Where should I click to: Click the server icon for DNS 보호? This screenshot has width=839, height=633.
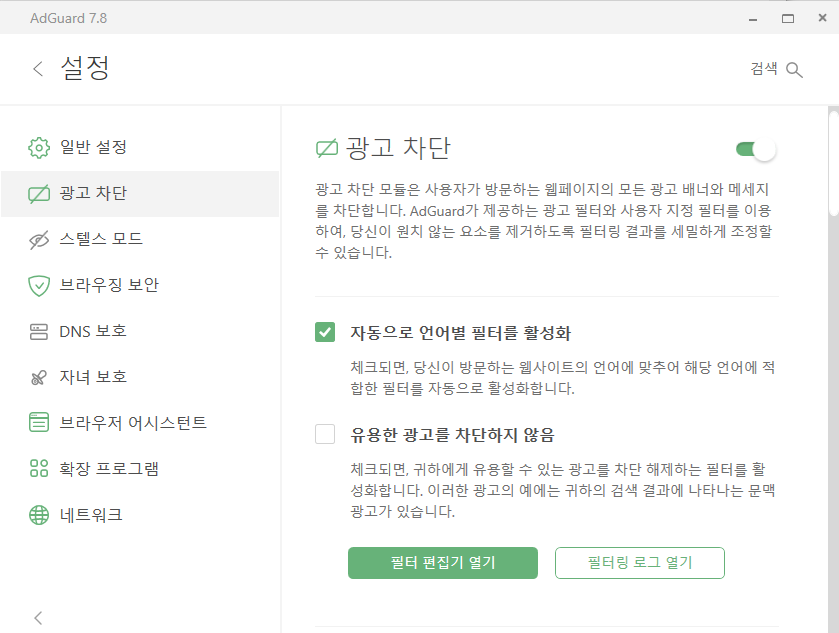point(39,332)
